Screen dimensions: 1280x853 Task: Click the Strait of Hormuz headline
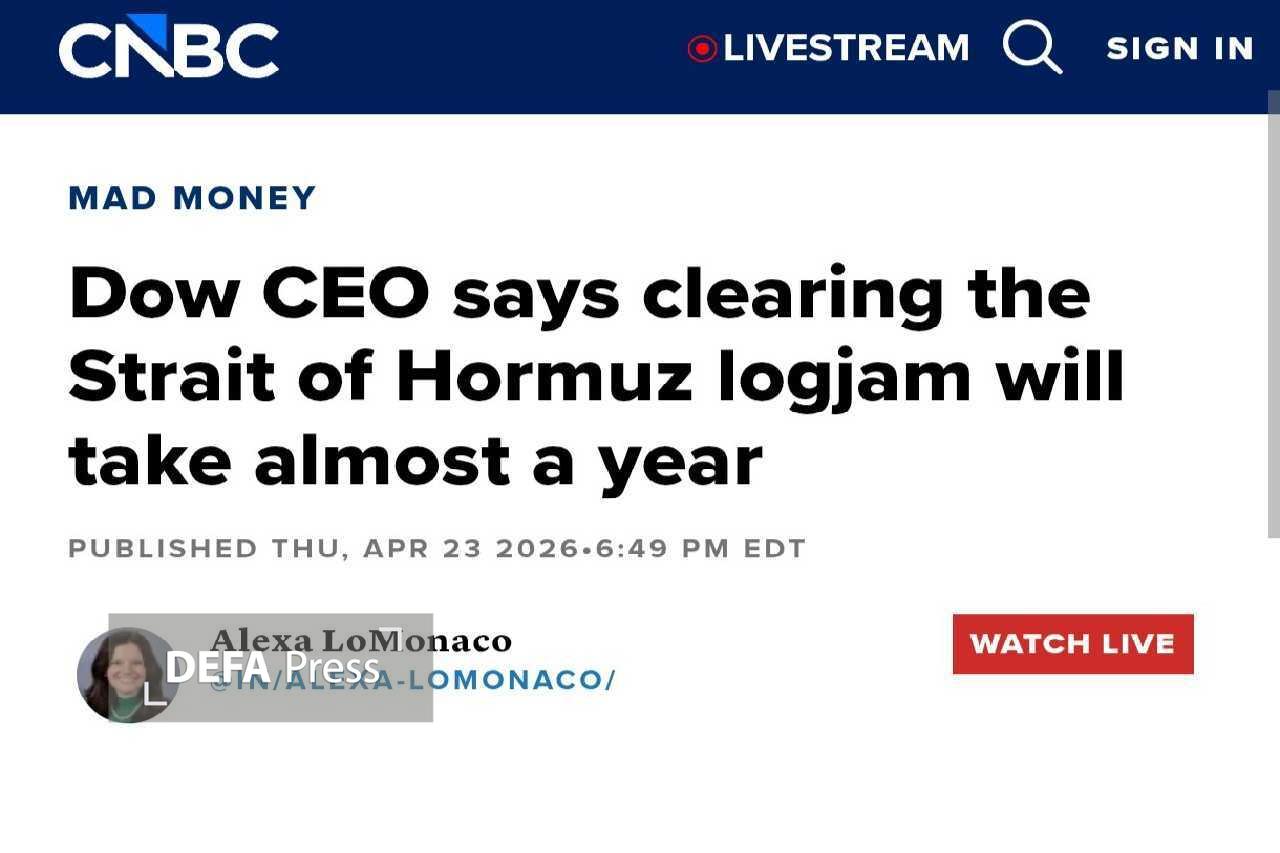596,376
